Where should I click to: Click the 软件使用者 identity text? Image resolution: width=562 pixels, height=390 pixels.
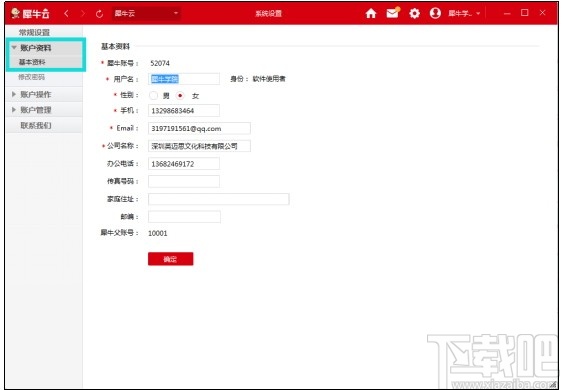[x=269, y=79]
